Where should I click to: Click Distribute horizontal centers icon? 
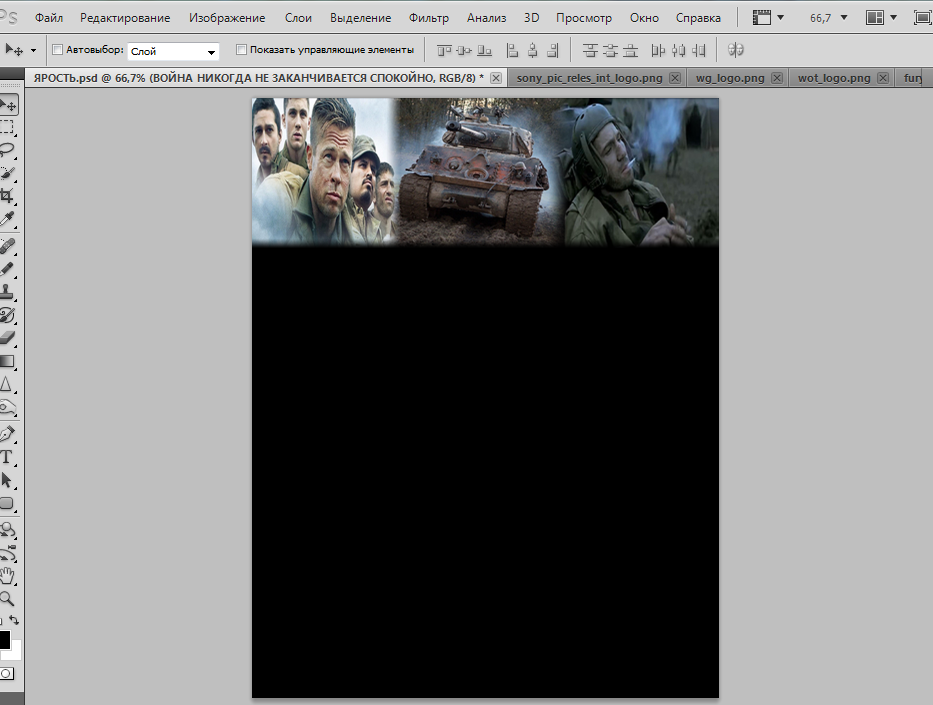pos(678,51)
